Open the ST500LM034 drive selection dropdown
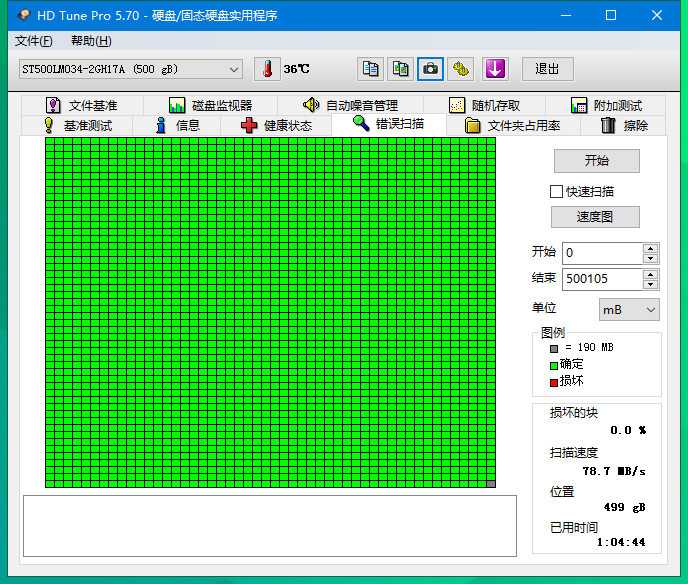The image size is (688, 584). coord(131,69)
